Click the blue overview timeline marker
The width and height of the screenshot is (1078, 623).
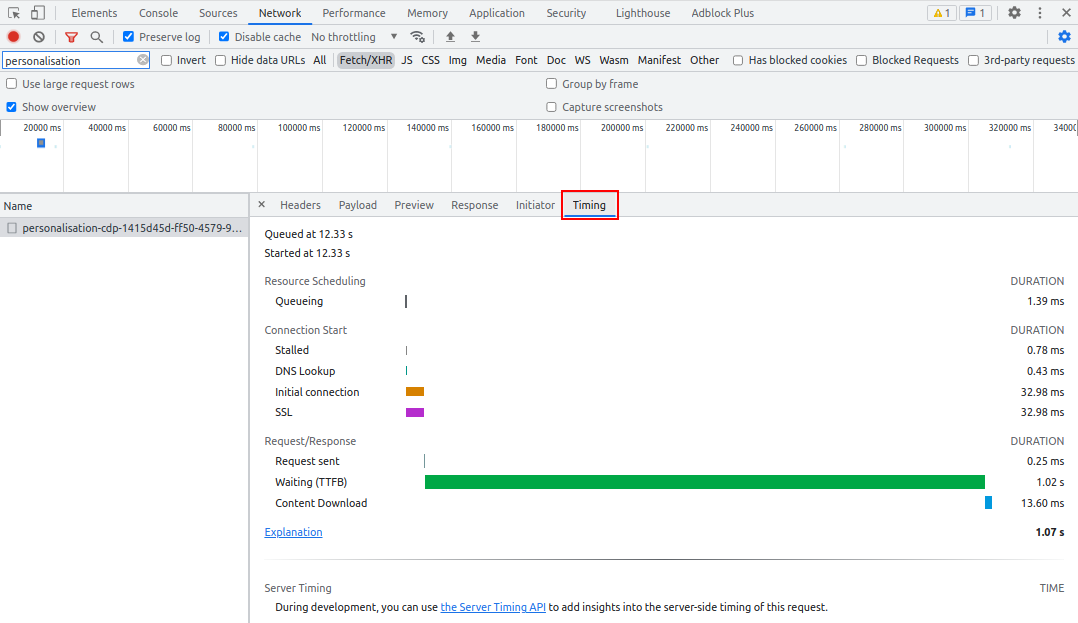41,143
